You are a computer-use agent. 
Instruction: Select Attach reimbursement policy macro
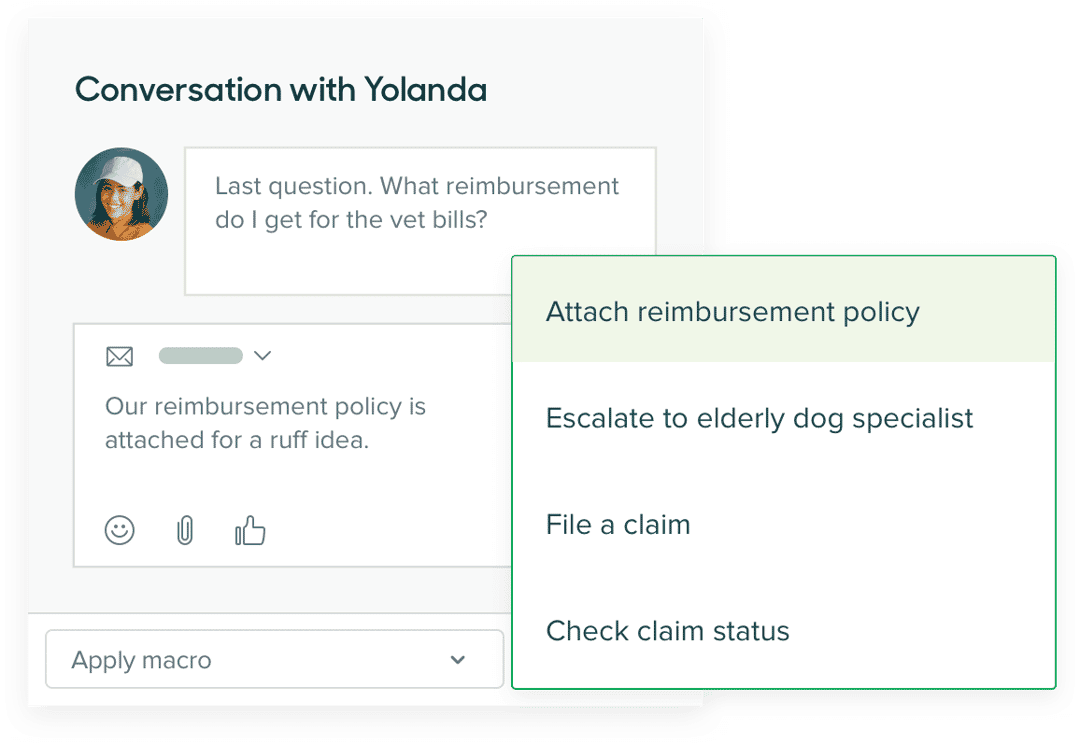(784, 312)
